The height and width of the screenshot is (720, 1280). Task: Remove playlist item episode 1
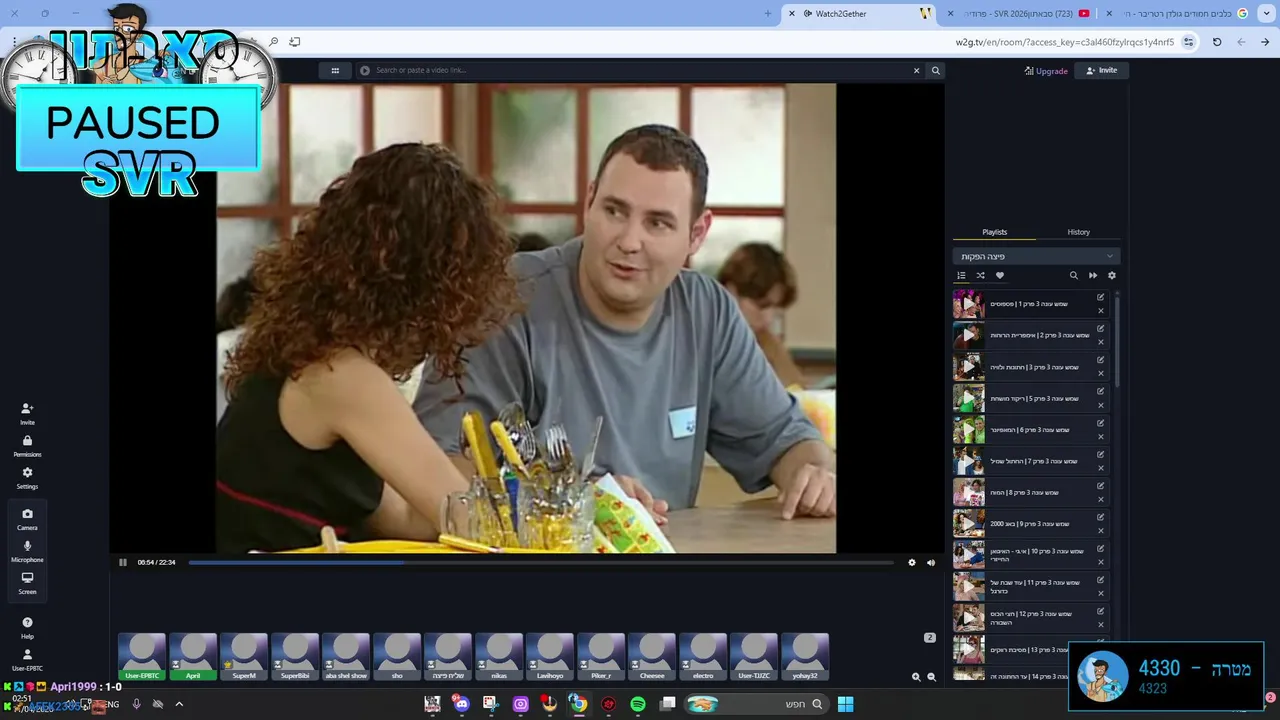1101,311
